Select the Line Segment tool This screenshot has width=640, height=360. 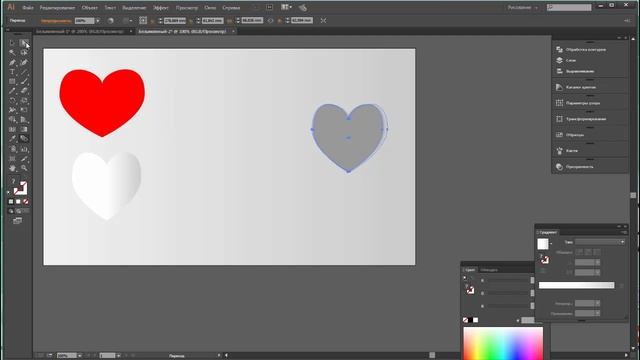point(24,72)
